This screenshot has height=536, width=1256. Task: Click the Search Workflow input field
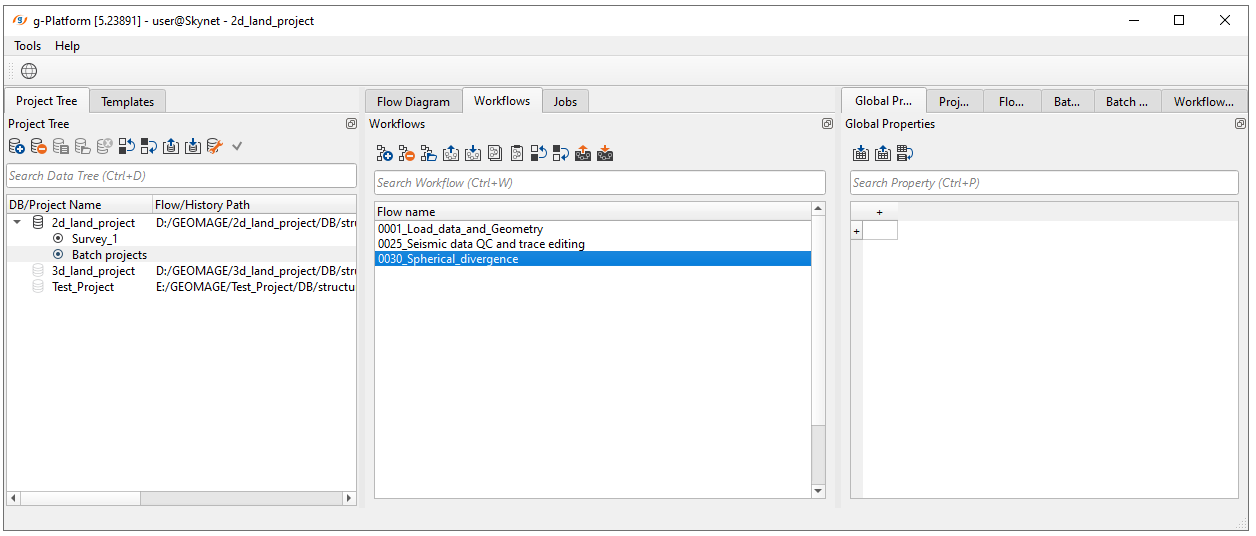click(599, 183)
